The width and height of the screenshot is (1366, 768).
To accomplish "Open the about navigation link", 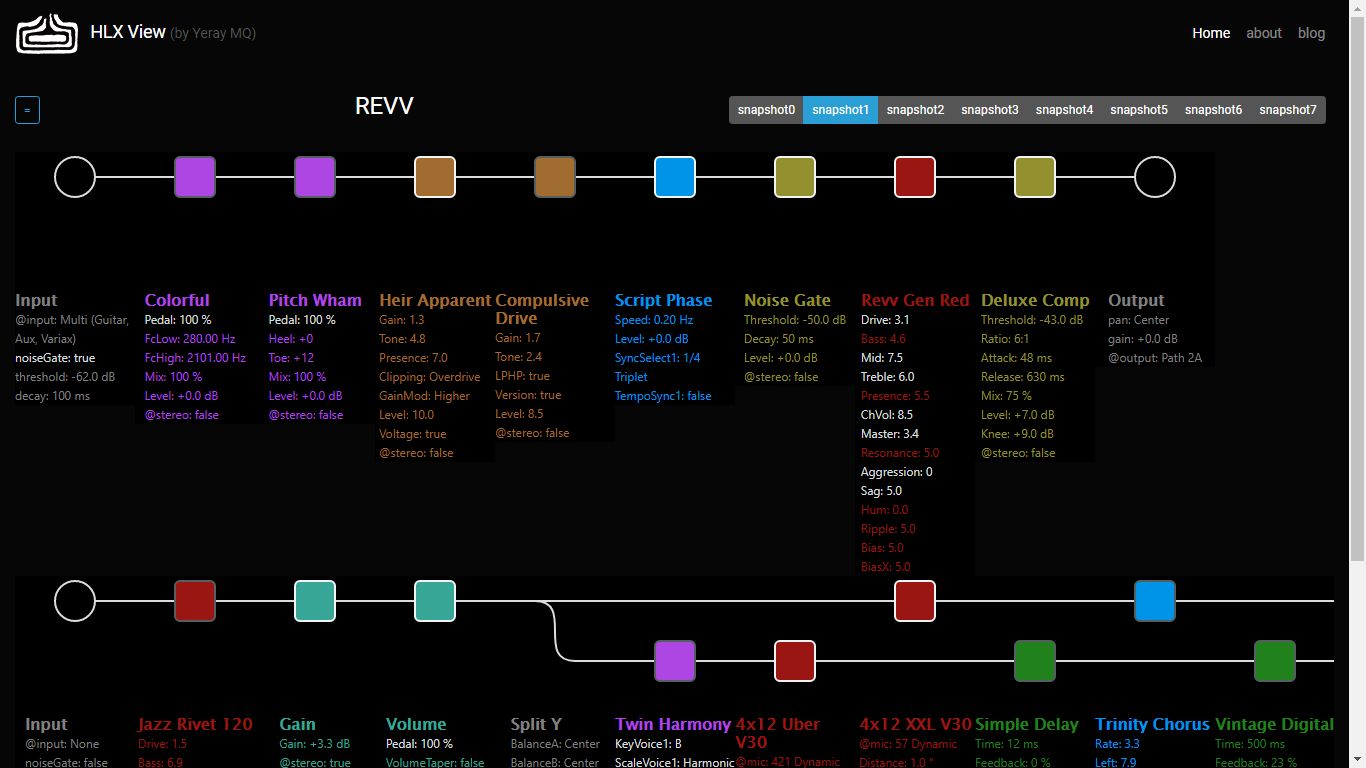I will click(x=1264, y=33).
